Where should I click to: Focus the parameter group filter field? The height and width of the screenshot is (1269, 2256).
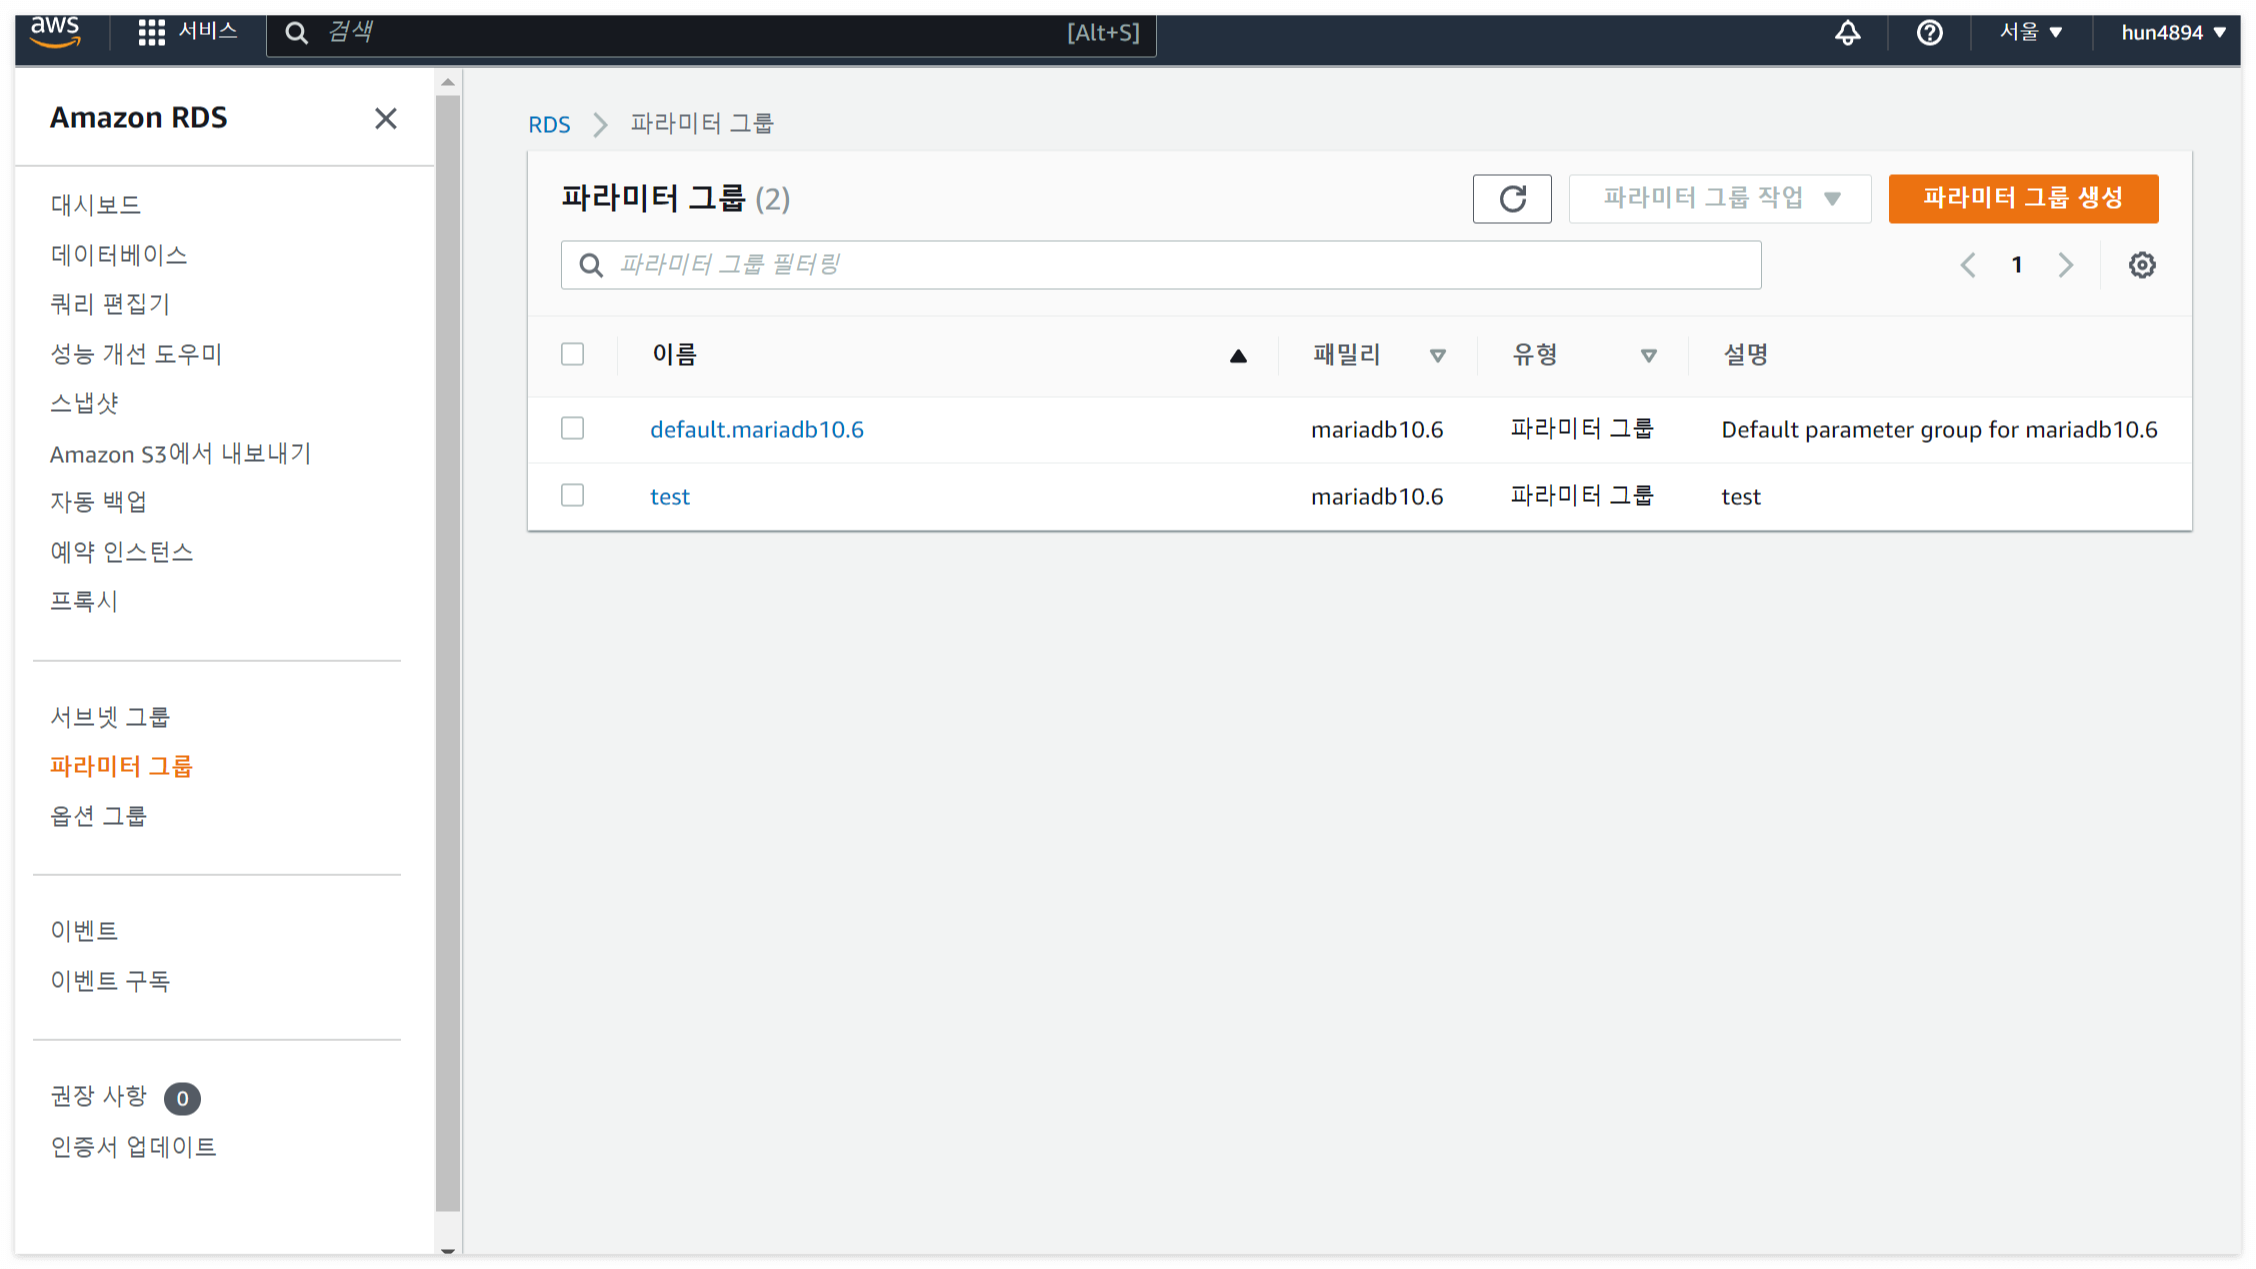1160,265
